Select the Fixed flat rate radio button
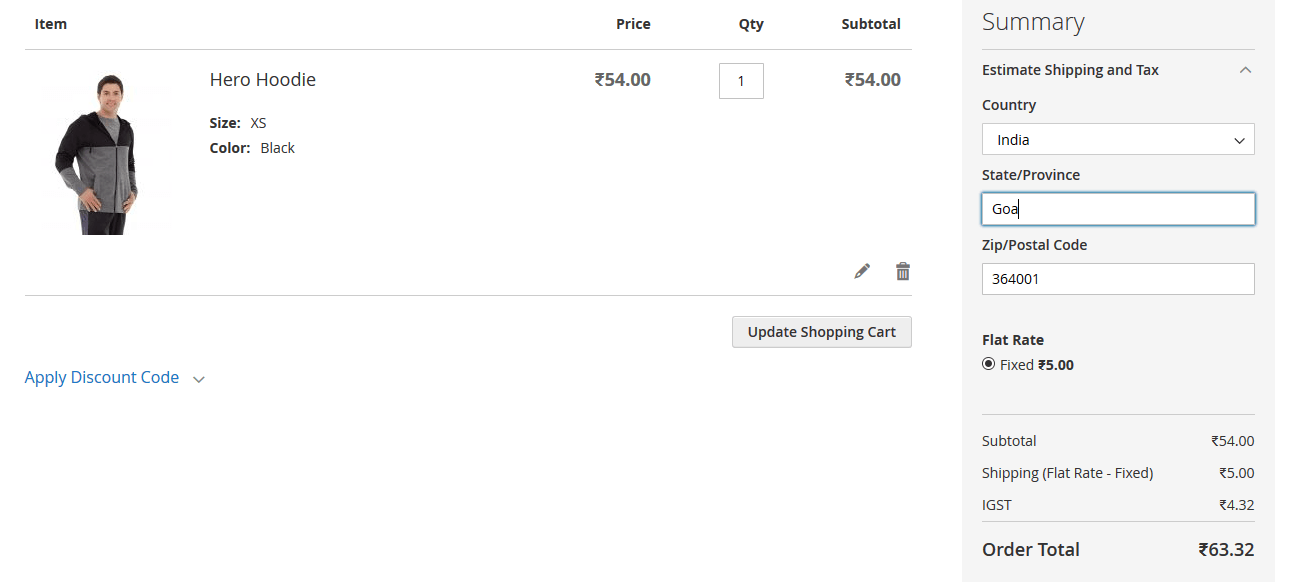The width and height of the screenshot is (1303, 582). 989,364
